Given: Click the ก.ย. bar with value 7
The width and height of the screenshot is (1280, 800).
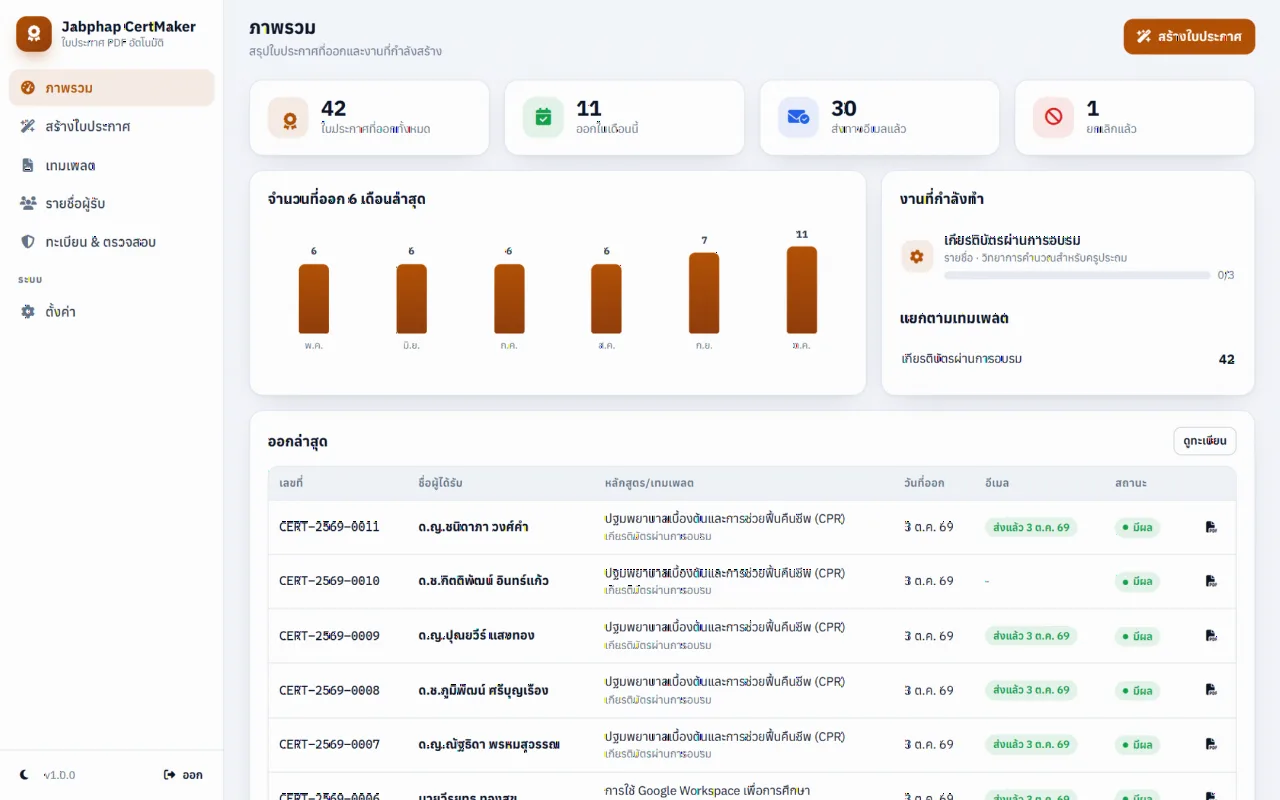Looking at the screenshot, I should tap(704, 293).
